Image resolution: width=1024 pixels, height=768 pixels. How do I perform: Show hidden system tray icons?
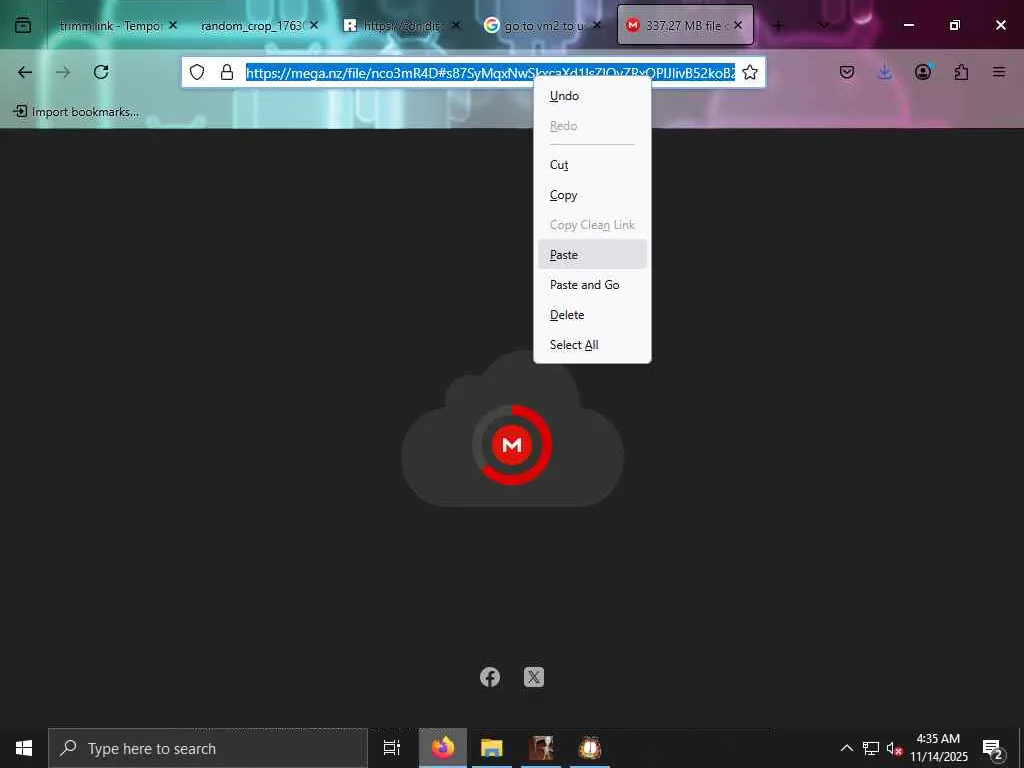846,748
